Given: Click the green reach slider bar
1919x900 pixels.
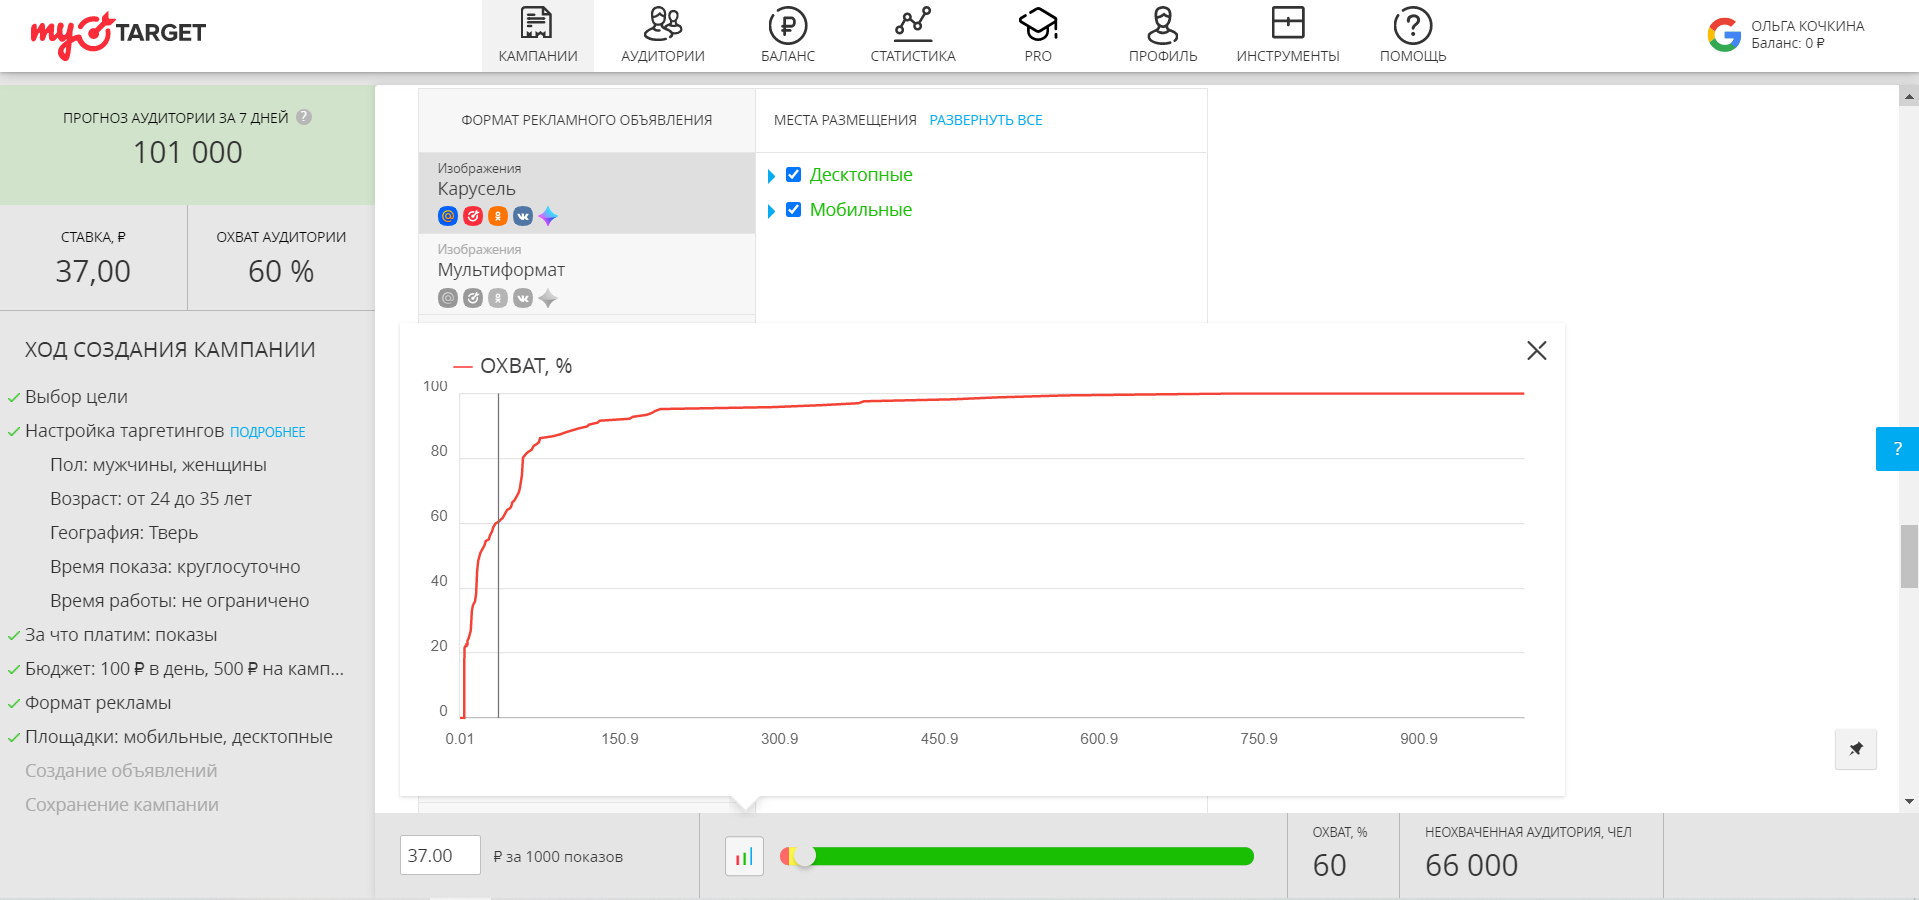Looking at the screenshot, I should pyautogui.click(x=1030, y=856).
